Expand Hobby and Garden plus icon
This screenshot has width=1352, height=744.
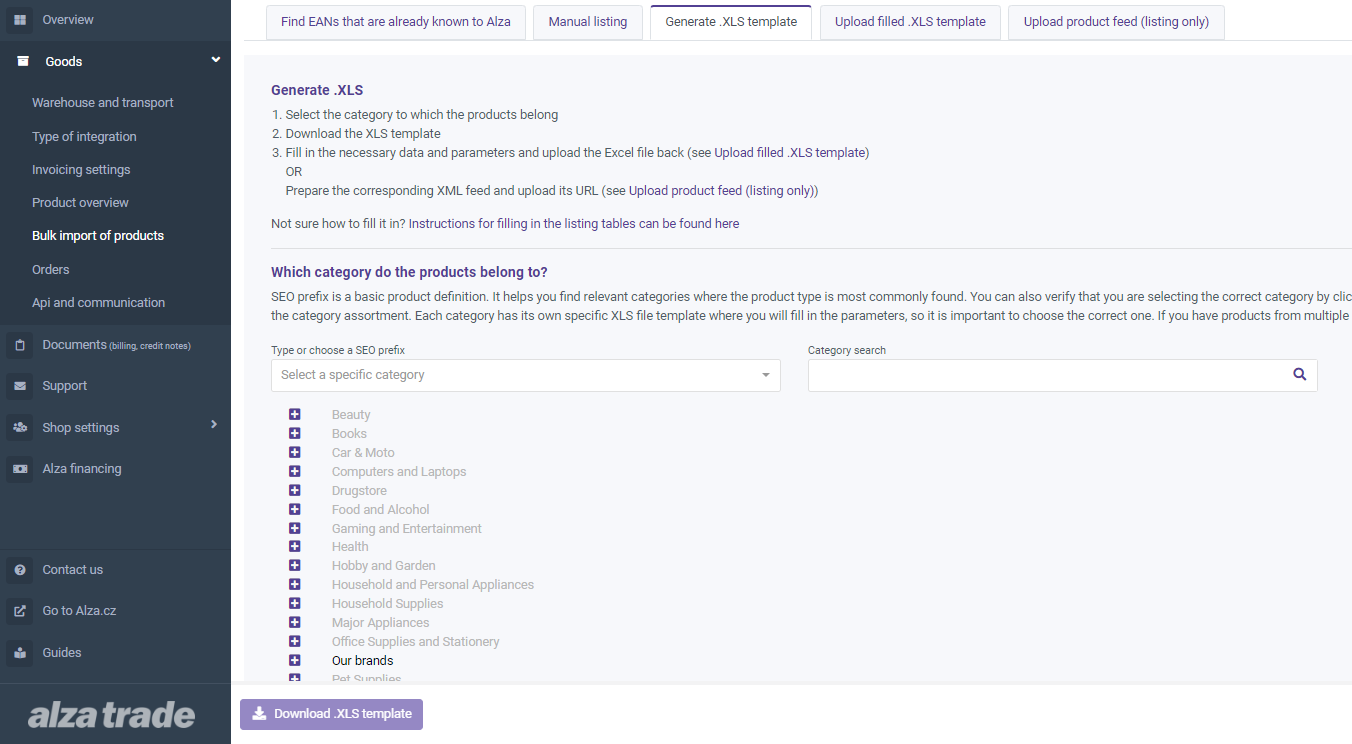(x=295, y=565)
